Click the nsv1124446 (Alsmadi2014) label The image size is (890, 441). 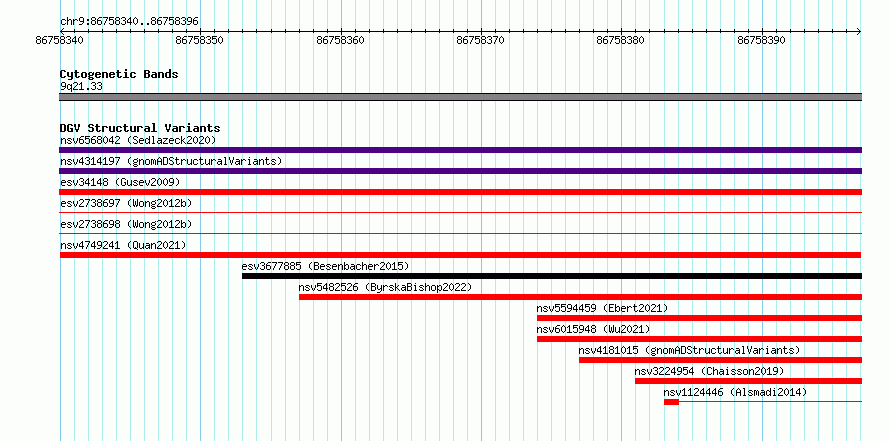(x=735, y=392)
